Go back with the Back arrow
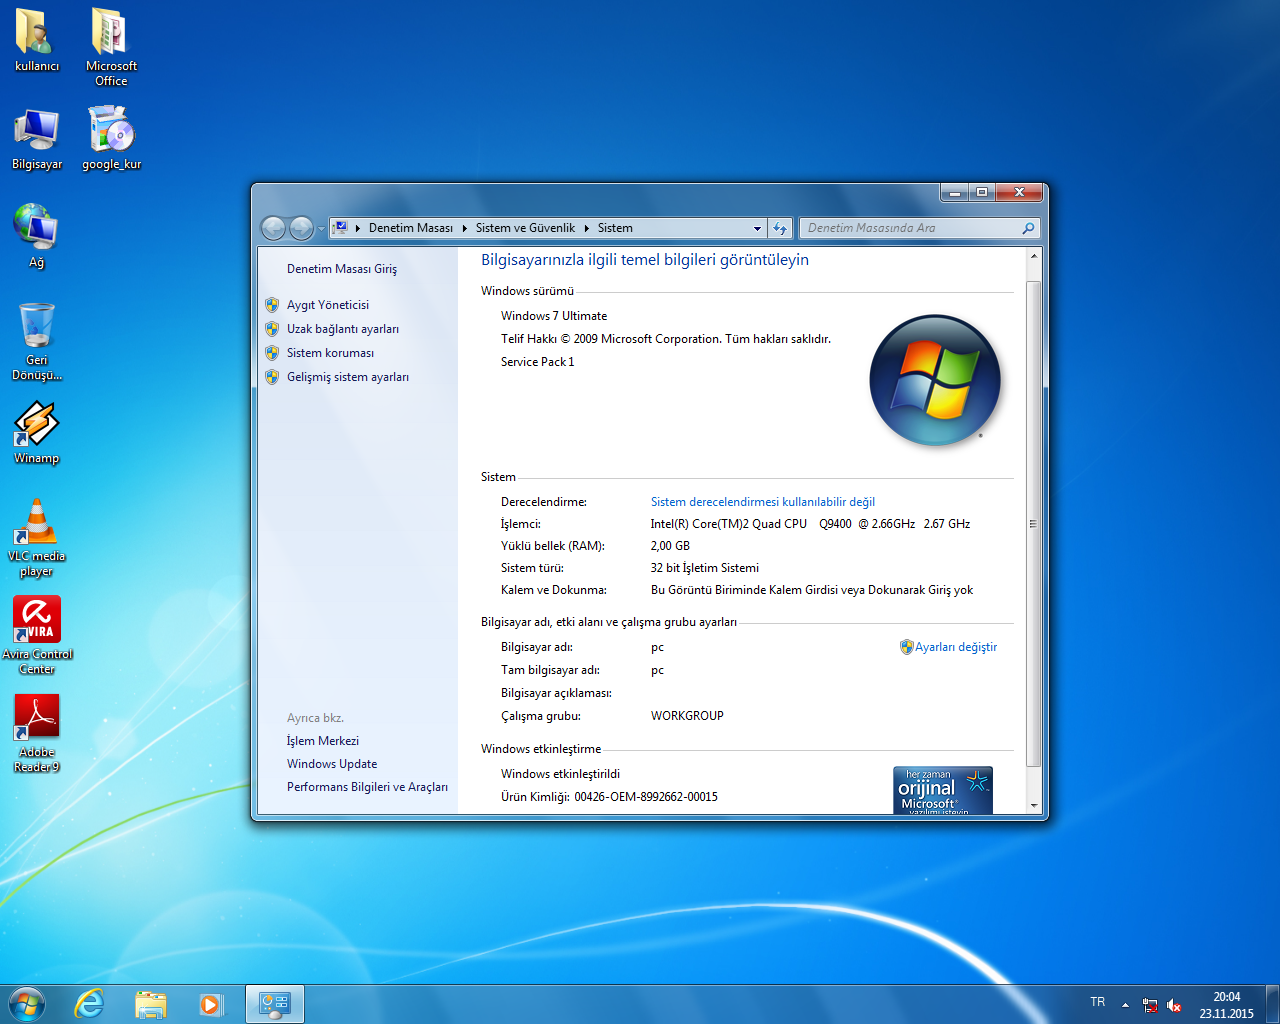The width and height of the screenshot is (1280, 1024). click(273, 228)
